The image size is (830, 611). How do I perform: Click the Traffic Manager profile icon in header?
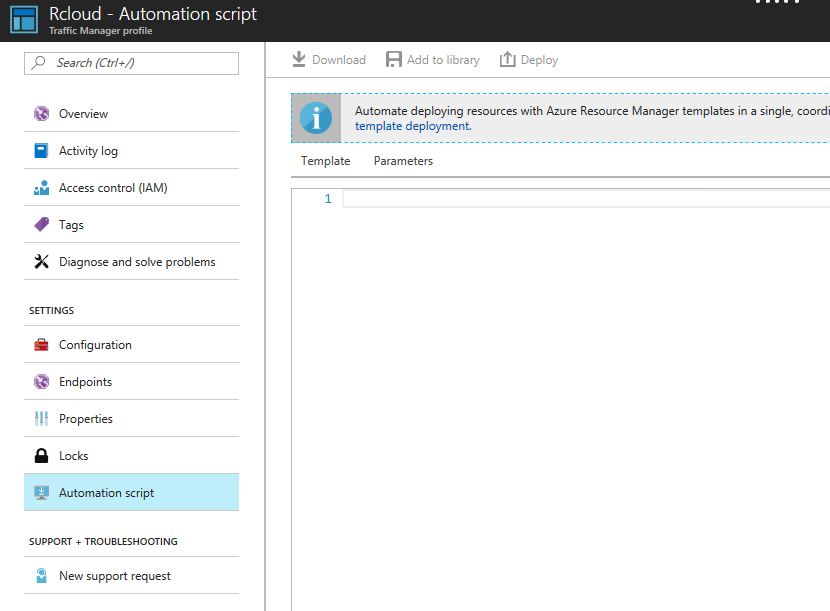pos(24,20)
